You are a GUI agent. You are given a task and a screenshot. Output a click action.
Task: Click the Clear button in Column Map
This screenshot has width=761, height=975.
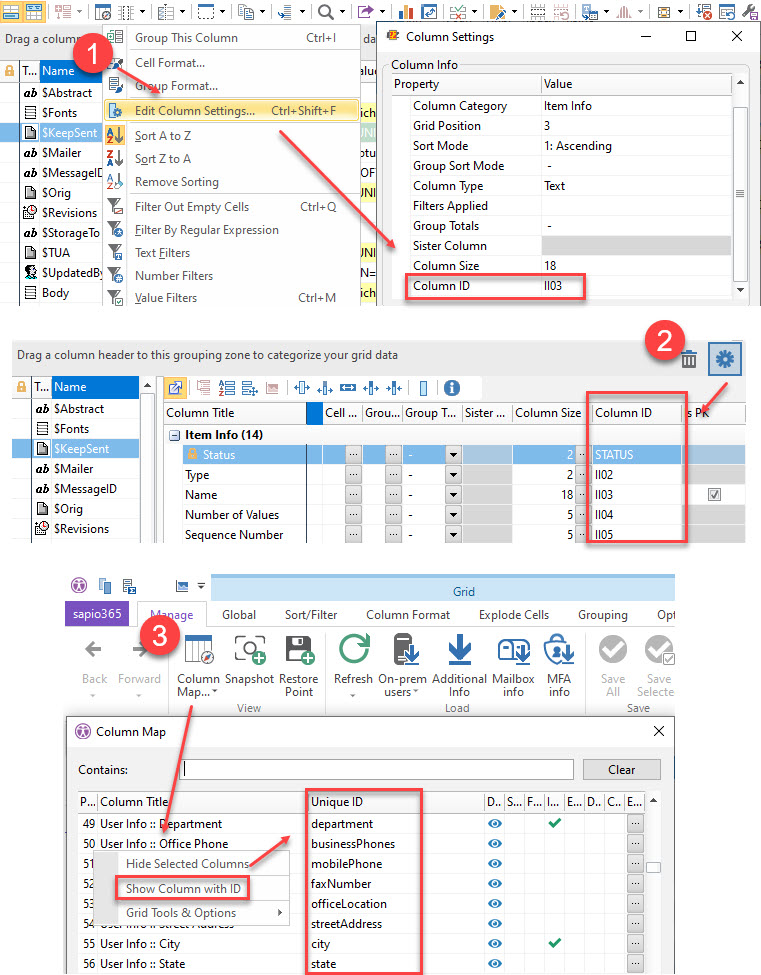[x=621, y=769]
